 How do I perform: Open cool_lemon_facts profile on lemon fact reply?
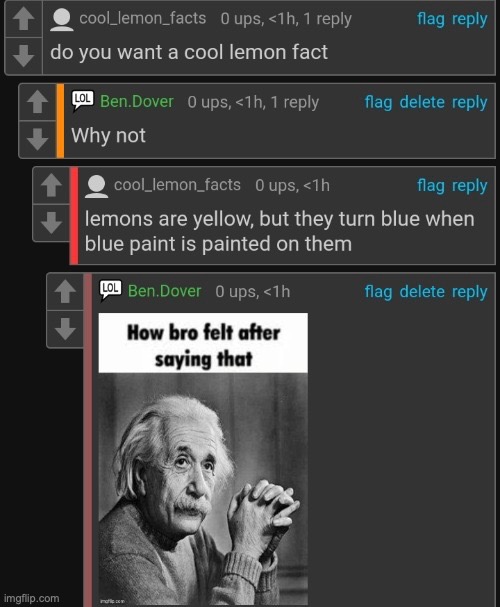pos(177,185)
